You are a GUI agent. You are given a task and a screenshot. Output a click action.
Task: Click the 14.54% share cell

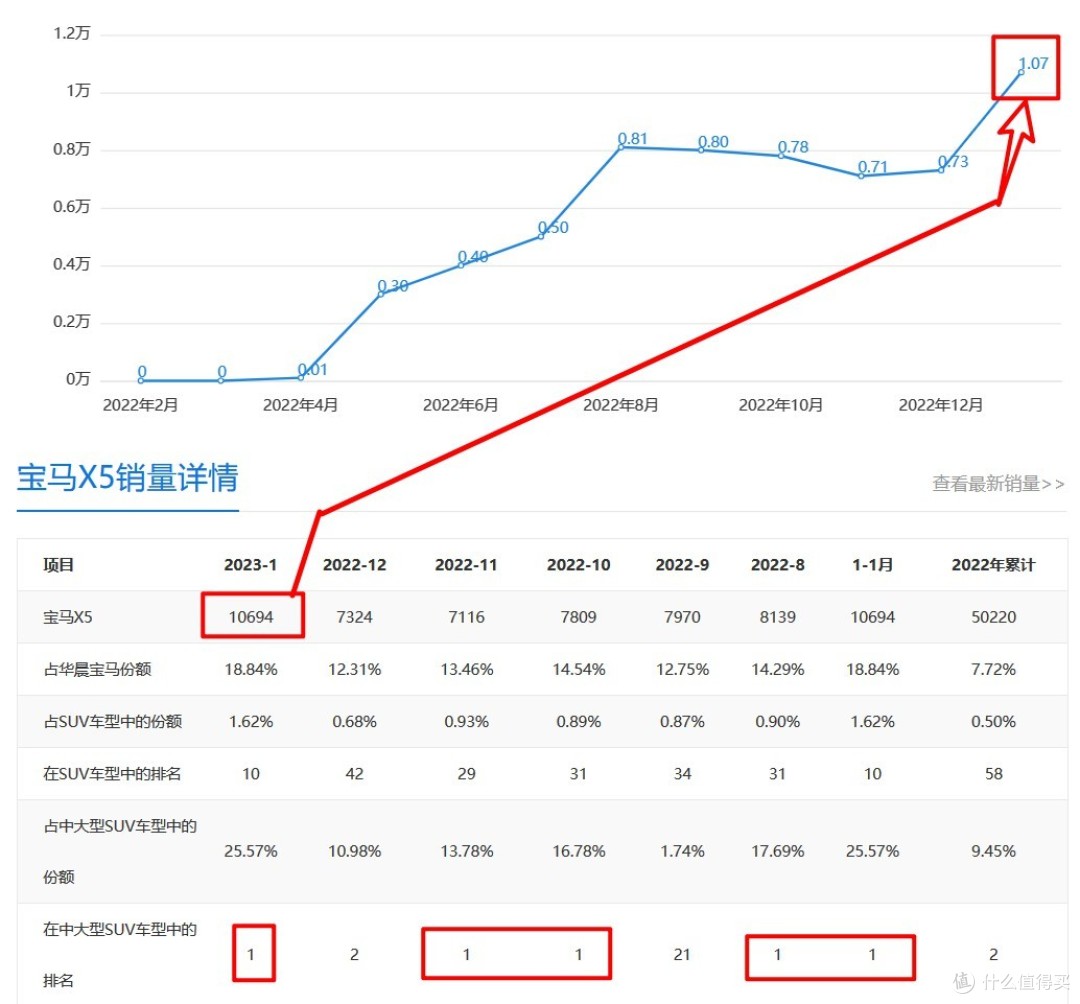point(579,669)
